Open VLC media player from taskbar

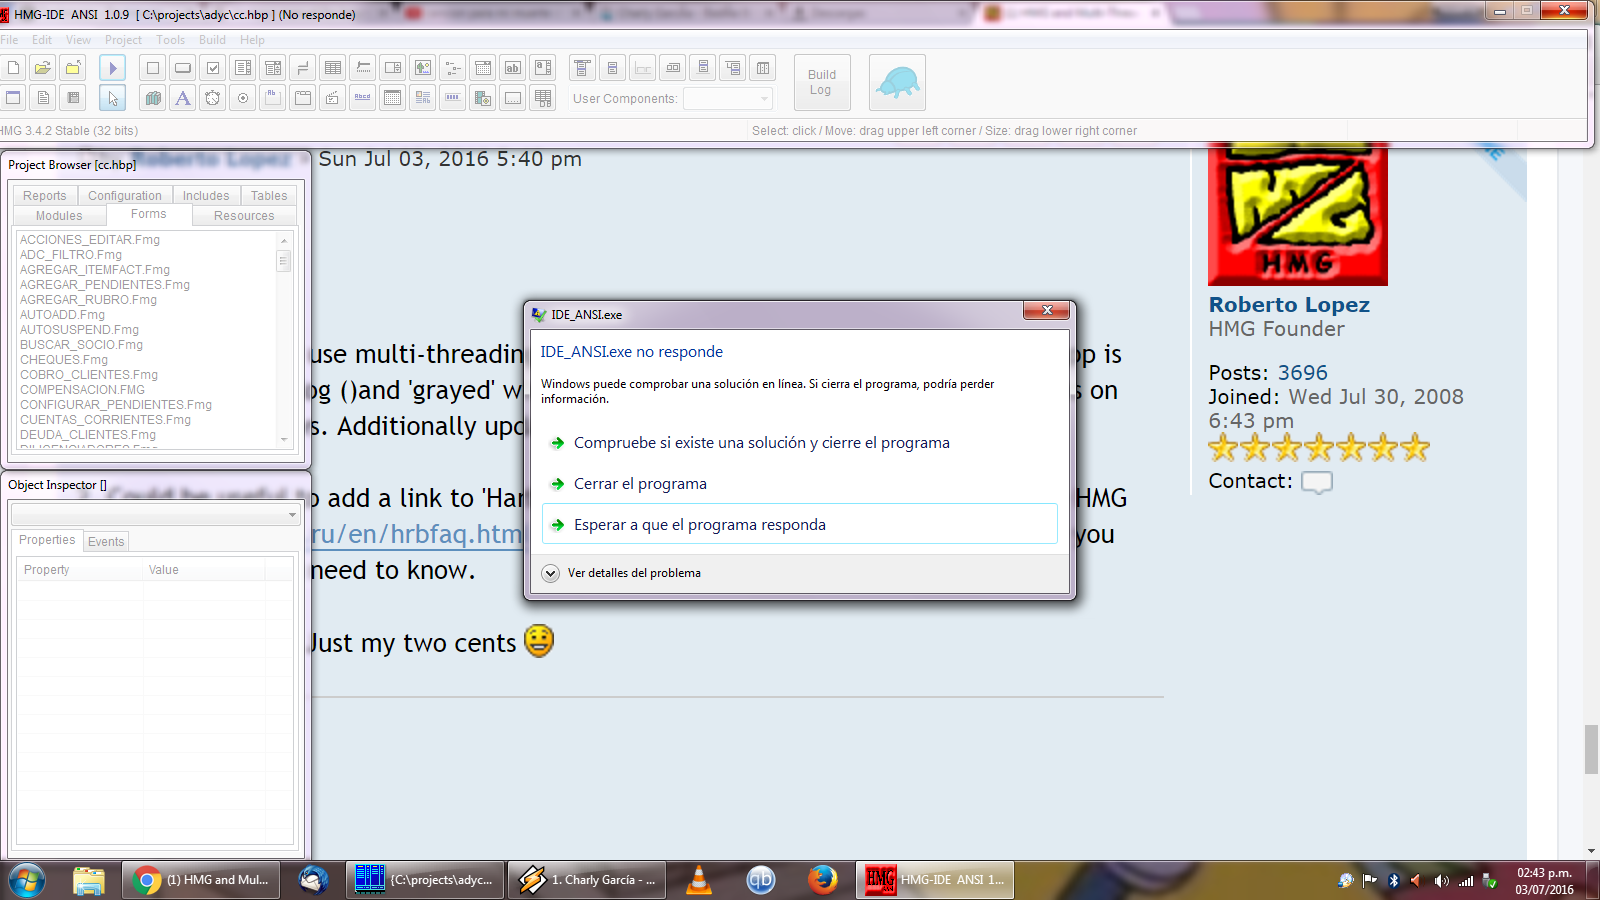pos(699,880)
